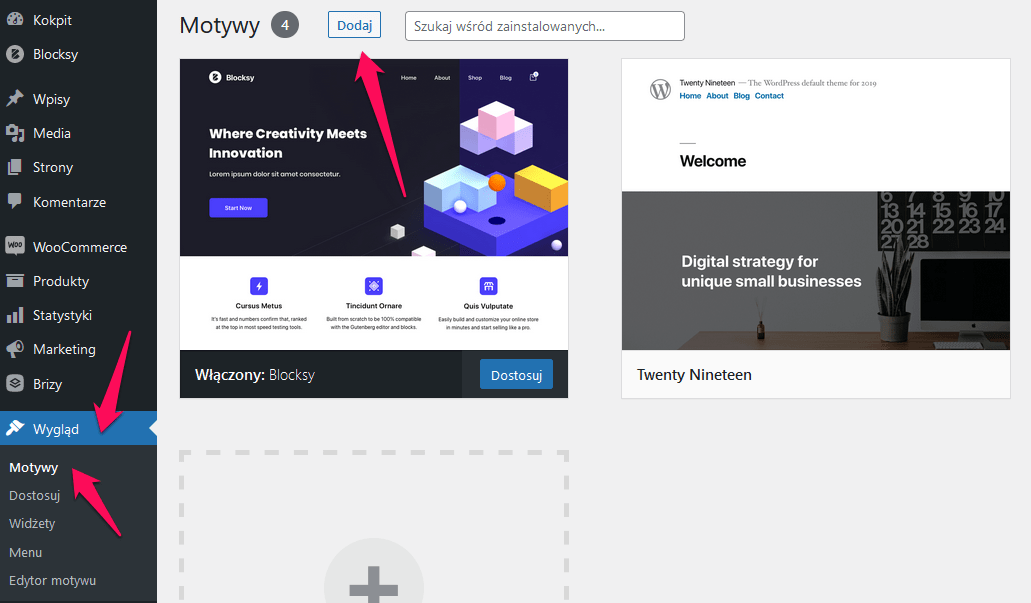Click the Brizy layers icon
The image size is (1031, 603).
point(15,383)
